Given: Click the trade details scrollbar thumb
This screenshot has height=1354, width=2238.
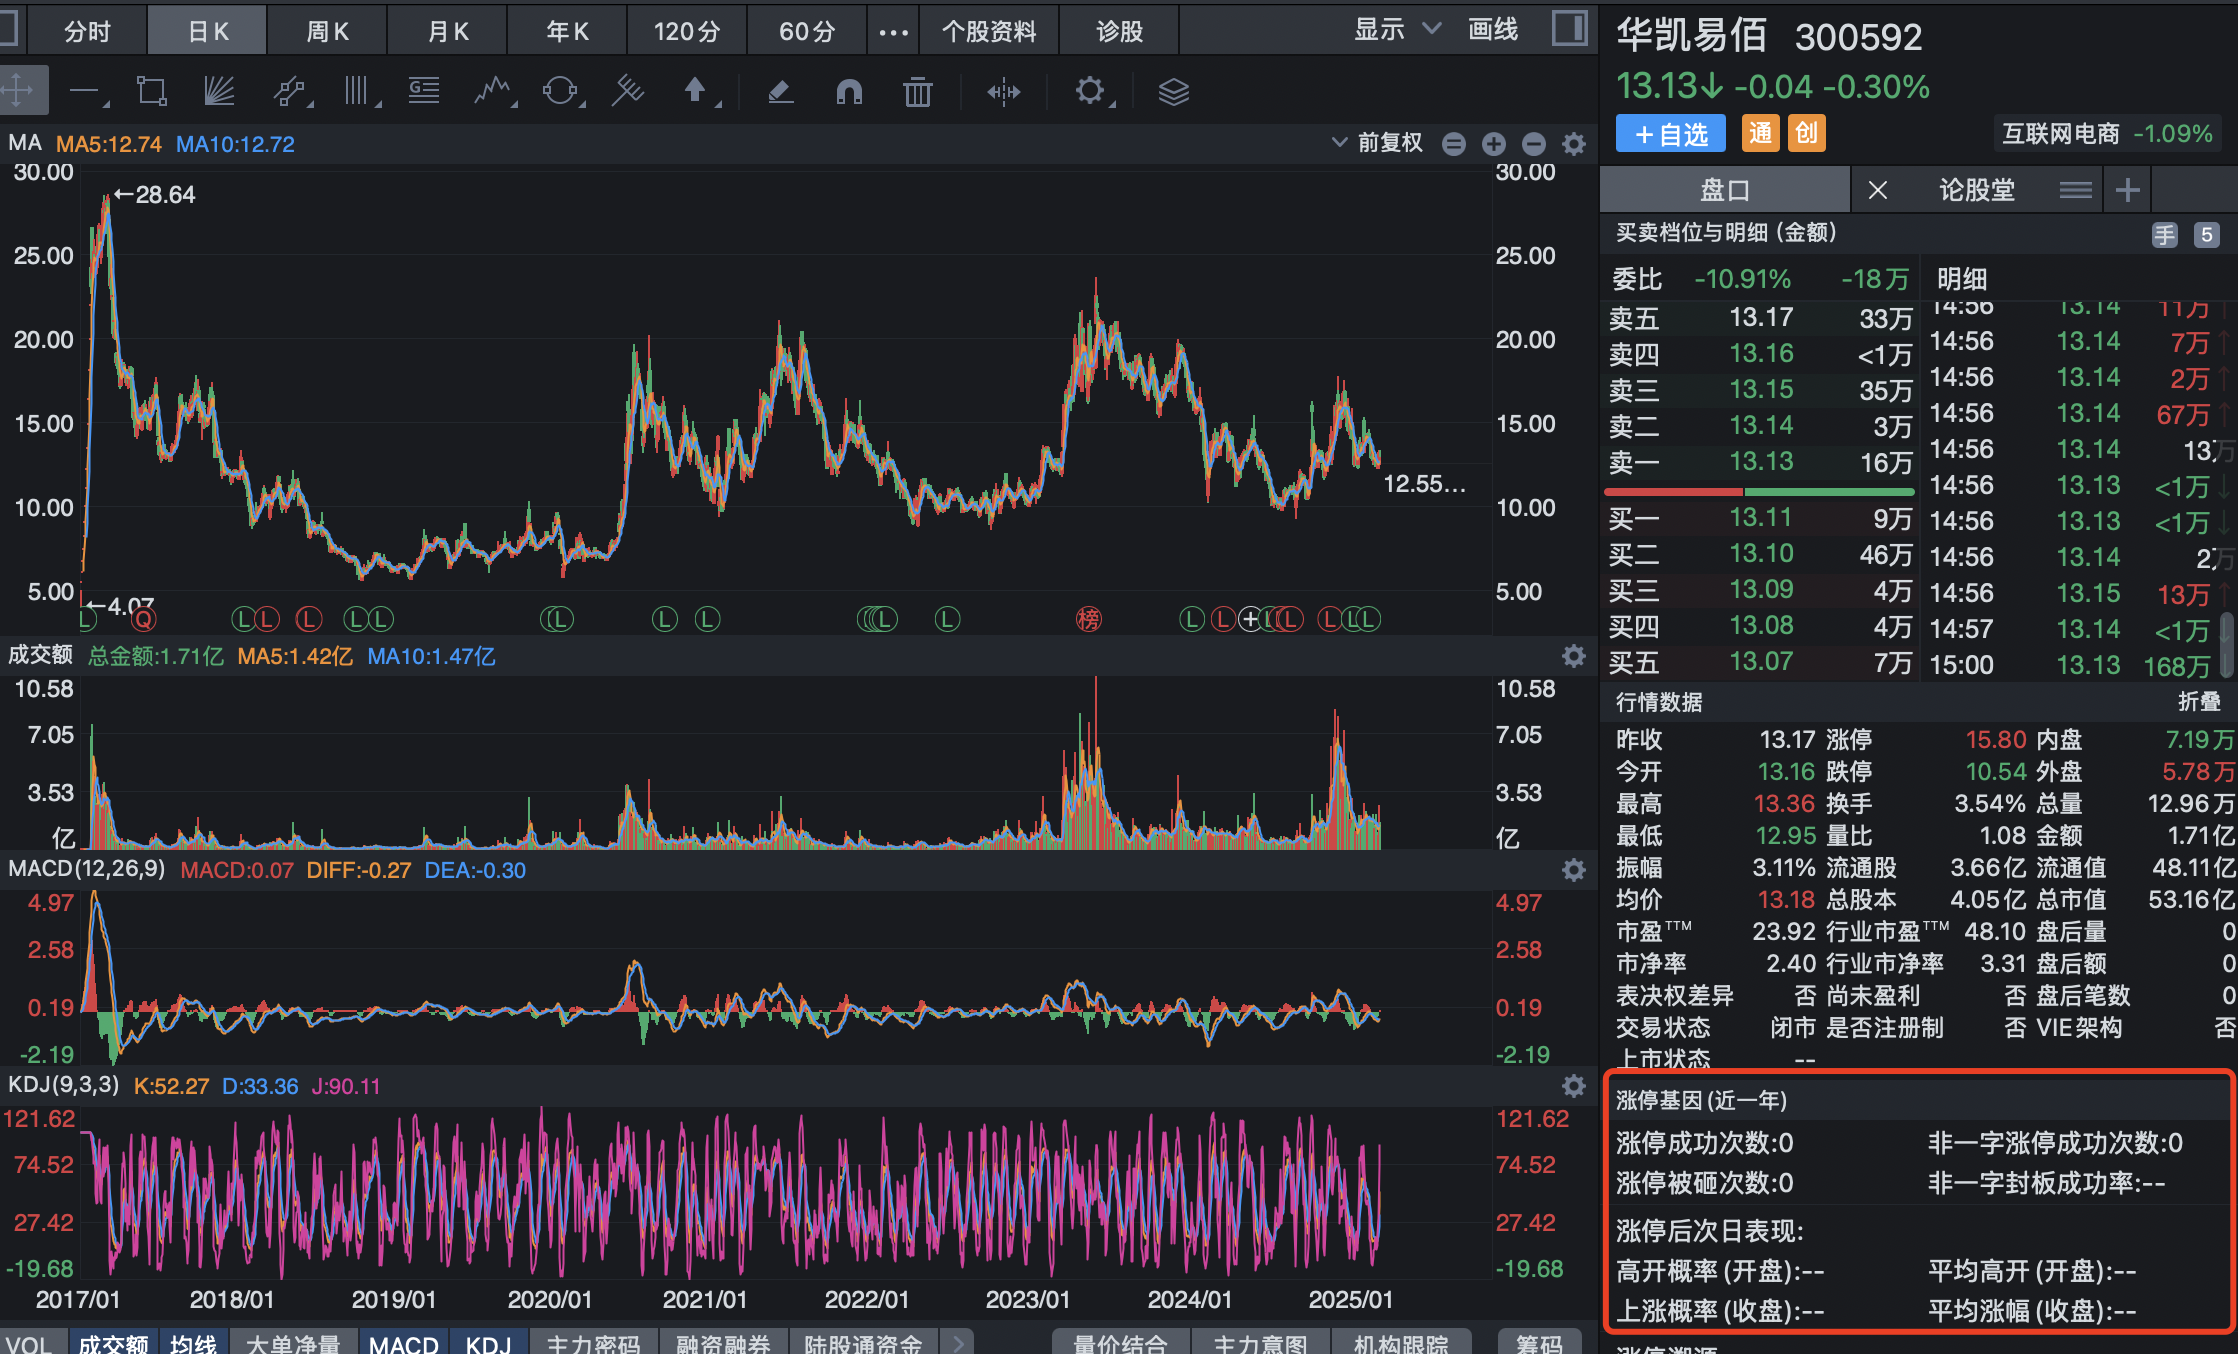Looking at the screenshot, I should pyautogui.click(x=2227, y=643).
